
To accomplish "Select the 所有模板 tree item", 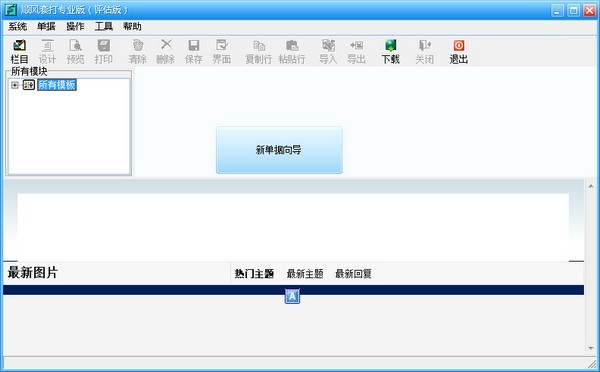I will point(57,85).
